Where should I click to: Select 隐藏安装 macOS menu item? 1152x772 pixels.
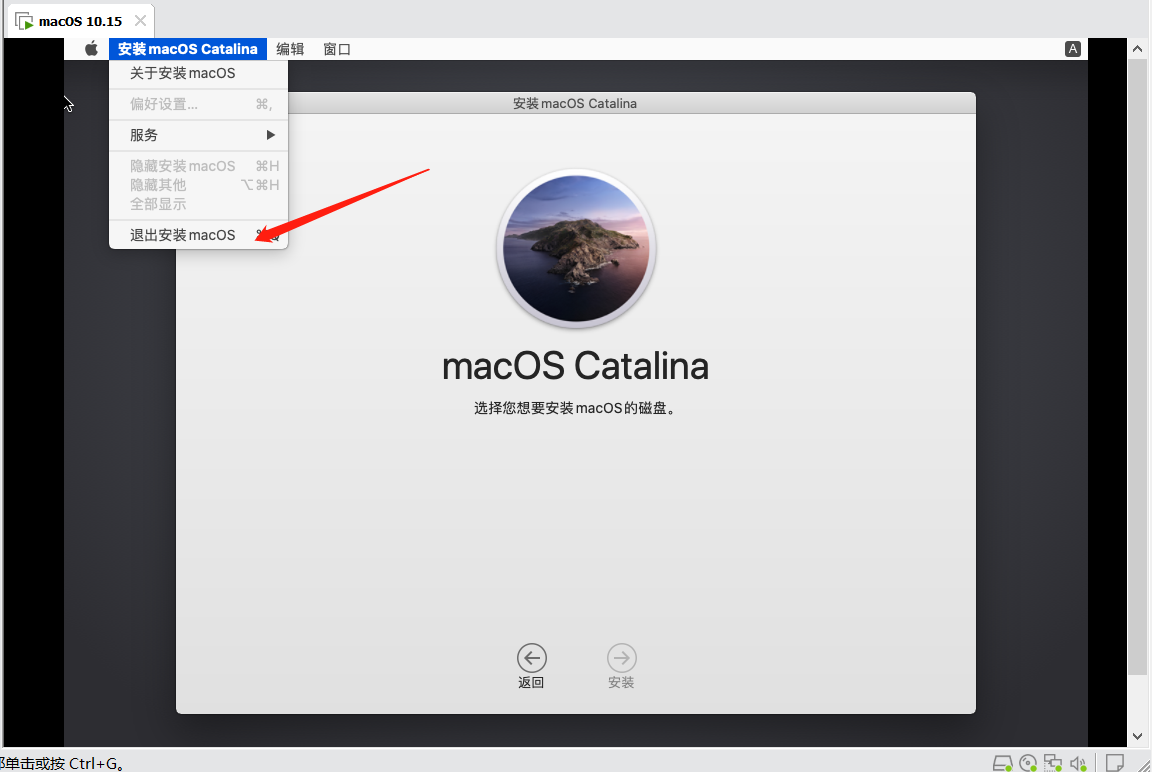[198, 166]
